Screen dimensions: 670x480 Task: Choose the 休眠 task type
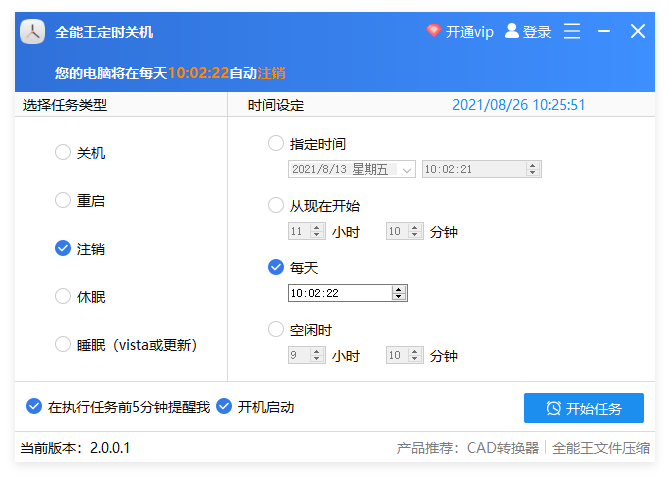point(63,296)
